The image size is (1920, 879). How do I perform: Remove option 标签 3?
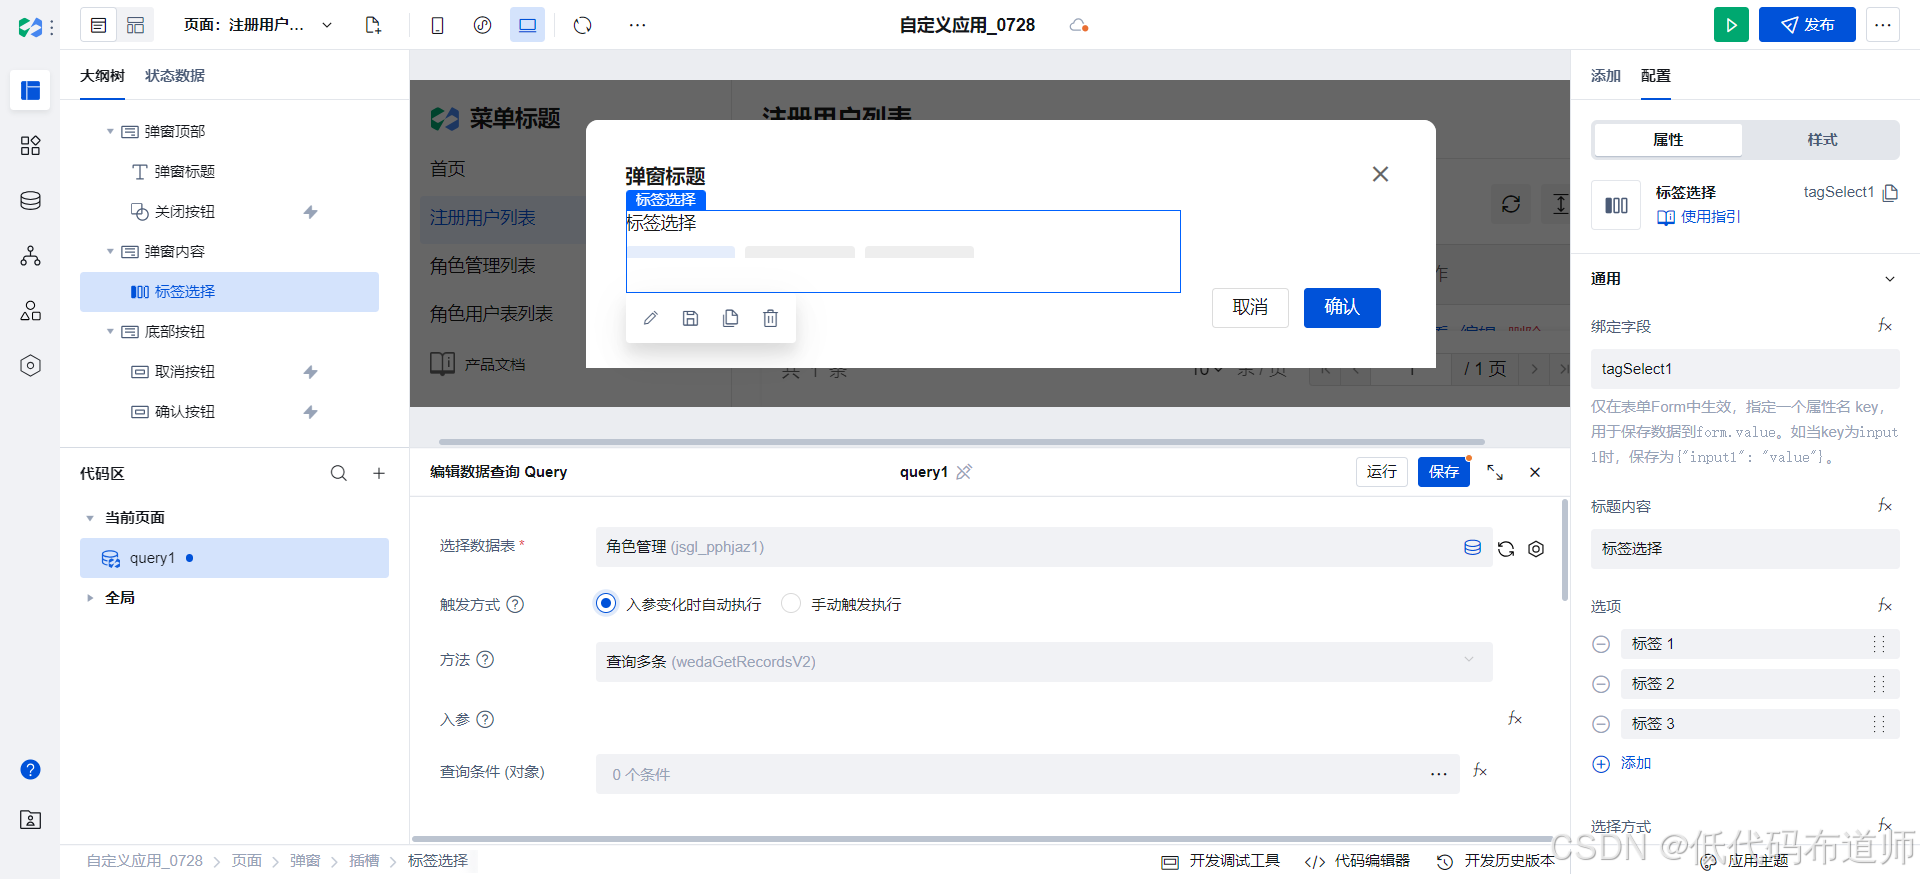coord(1601,724)
